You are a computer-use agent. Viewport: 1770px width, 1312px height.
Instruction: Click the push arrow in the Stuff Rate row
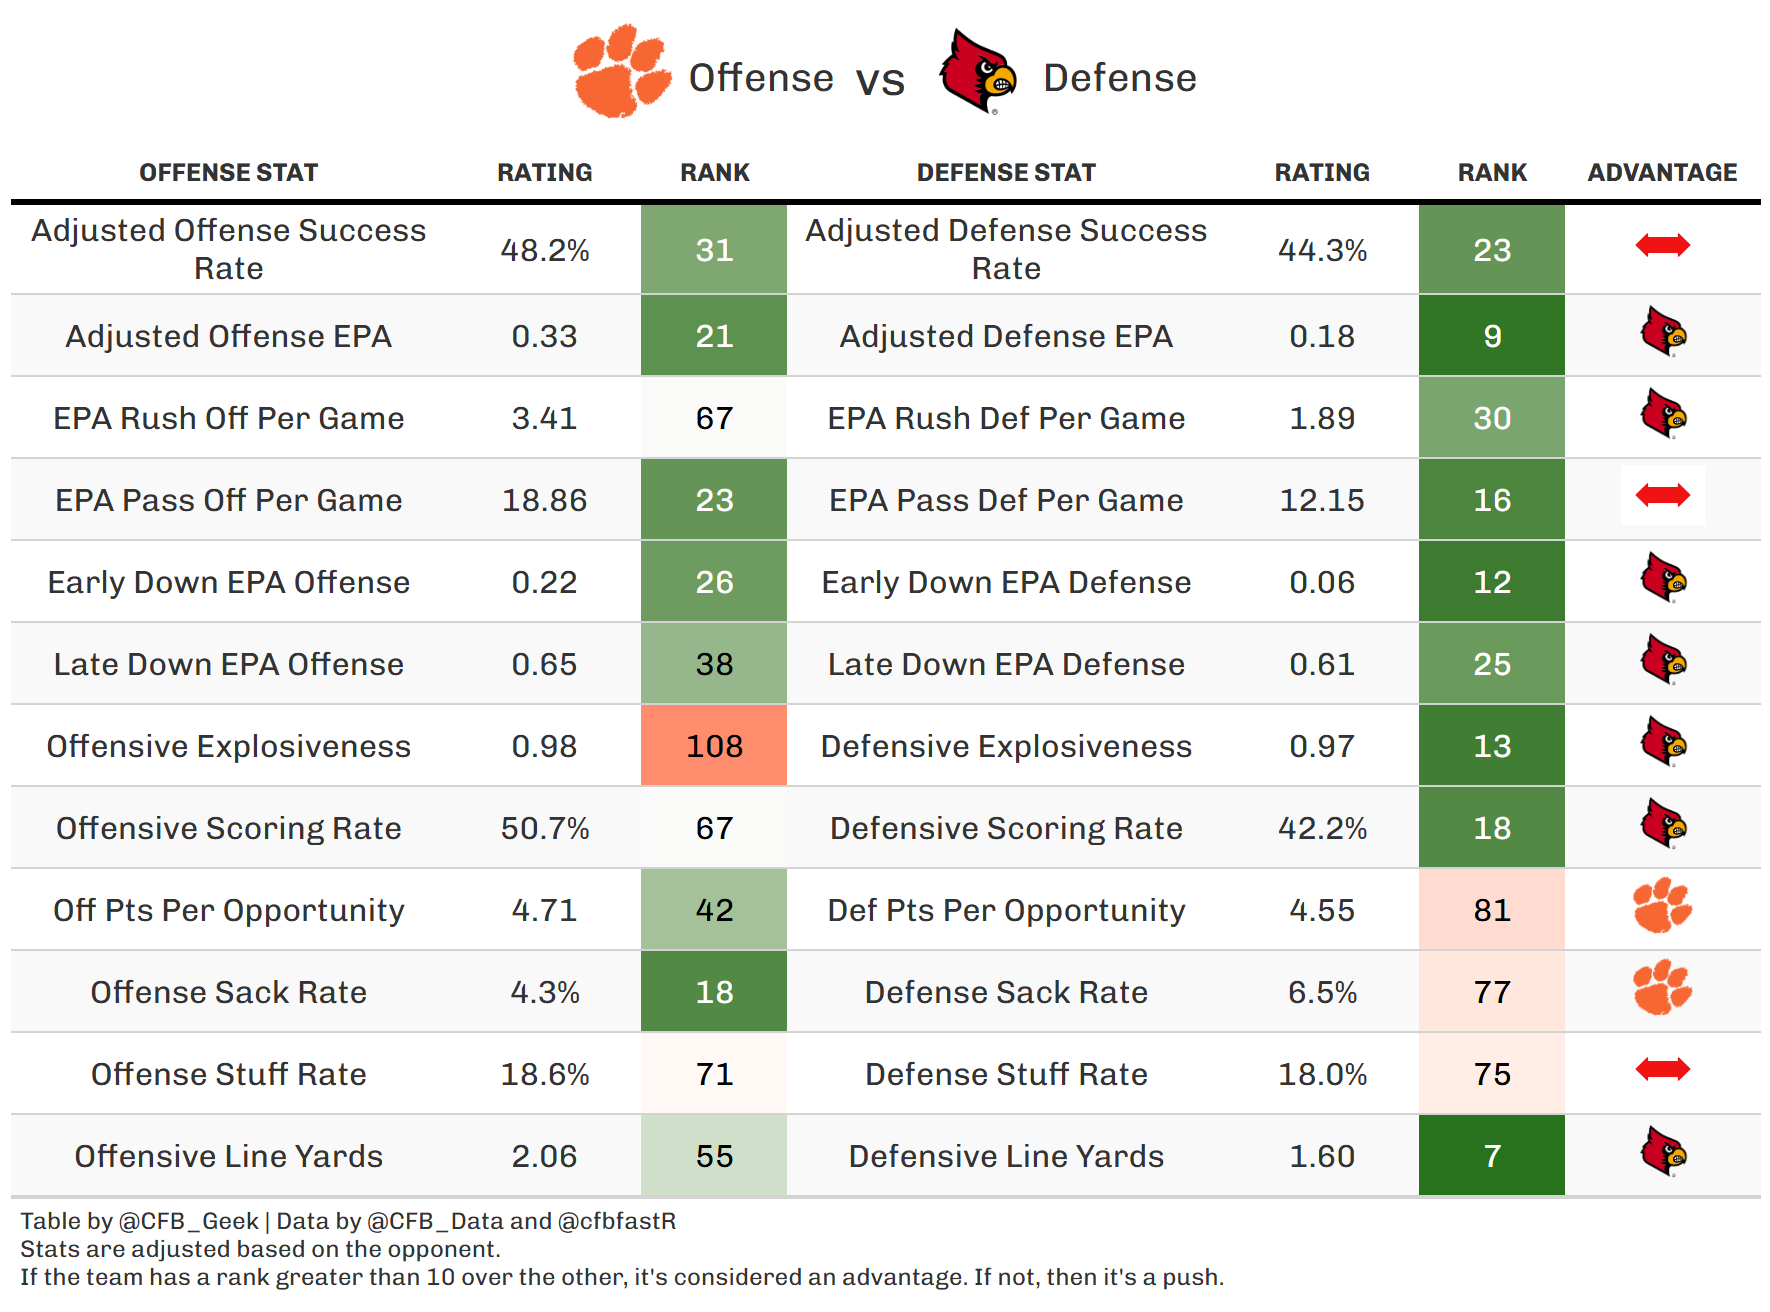[x=1662, y=1069]
